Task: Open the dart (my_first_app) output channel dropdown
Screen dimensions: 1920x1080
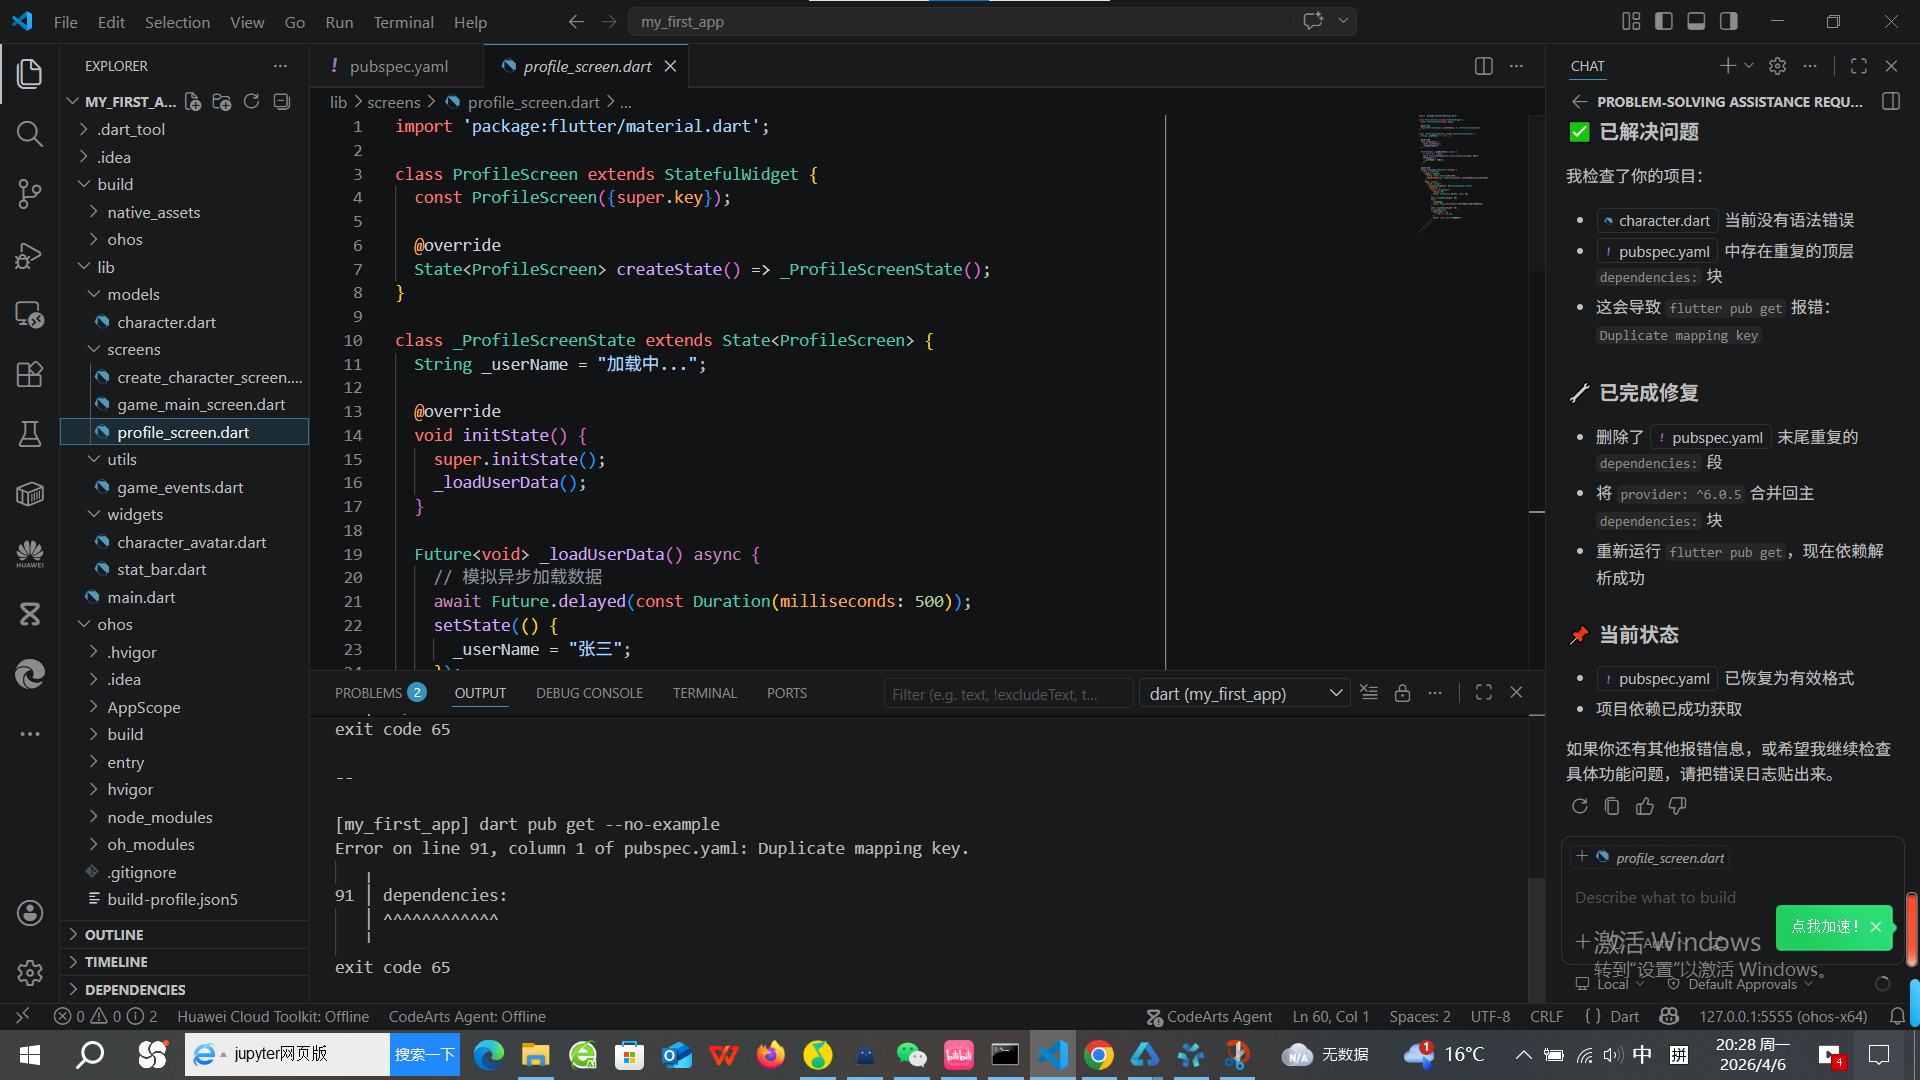Action: click(x=1244, y=693)
